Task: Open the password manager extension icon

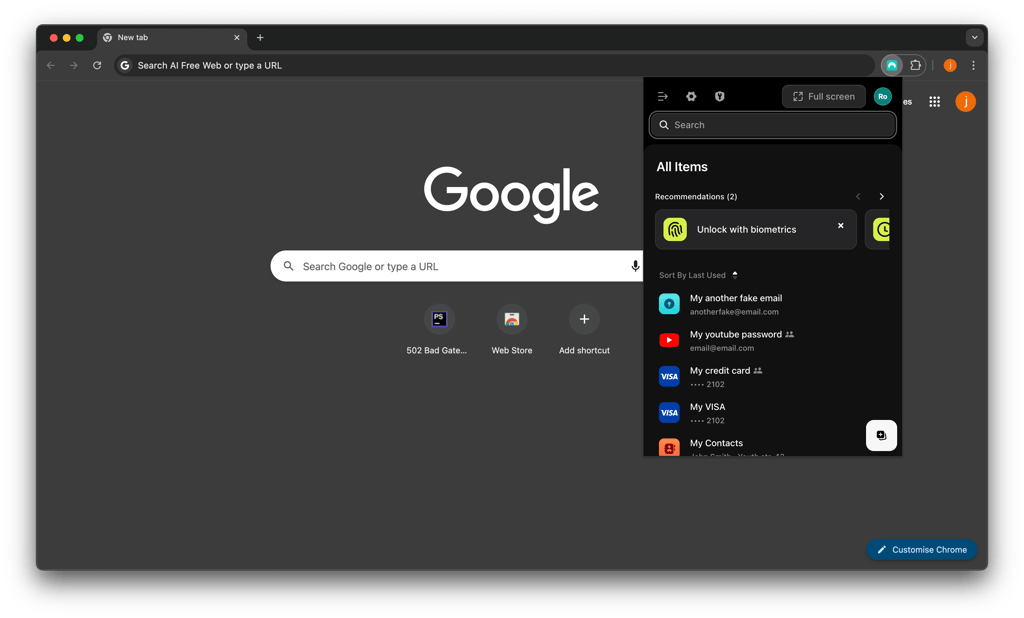Action: point(891,65)
